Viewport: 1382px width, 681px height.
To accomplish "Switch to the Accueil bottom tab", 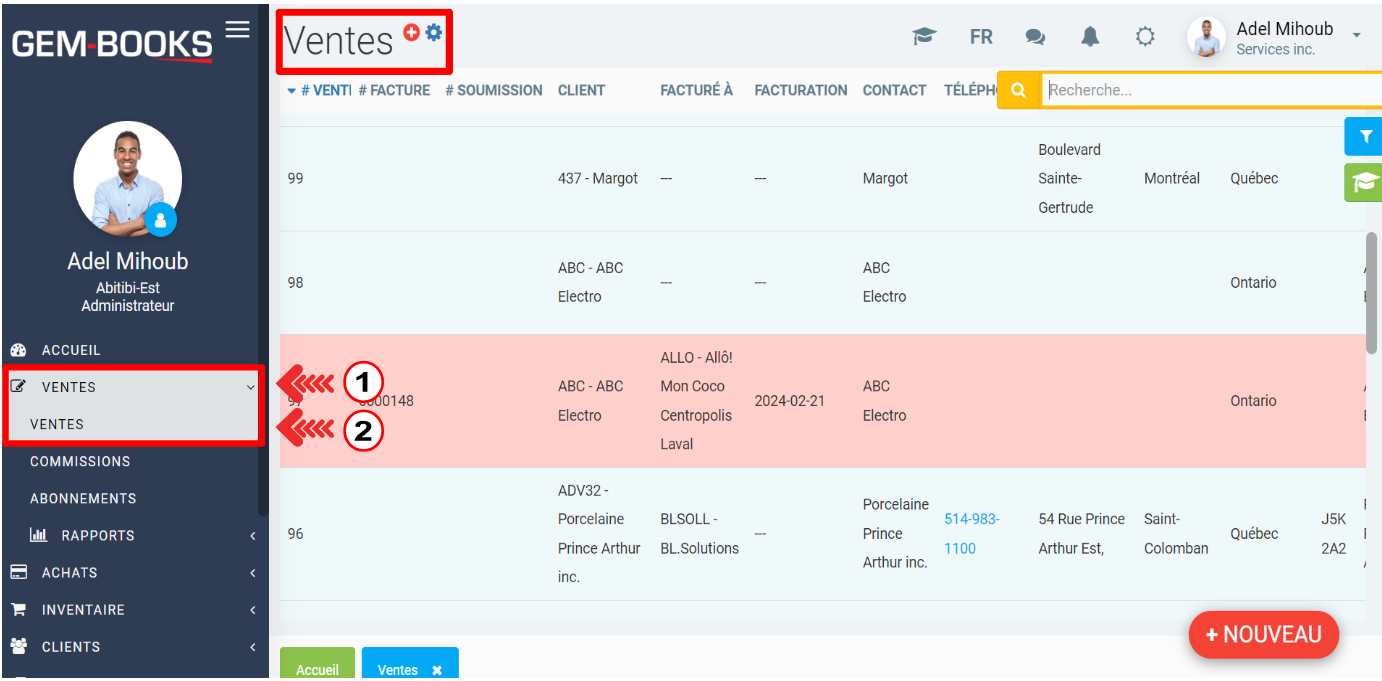I will click(x=317, y=669).
